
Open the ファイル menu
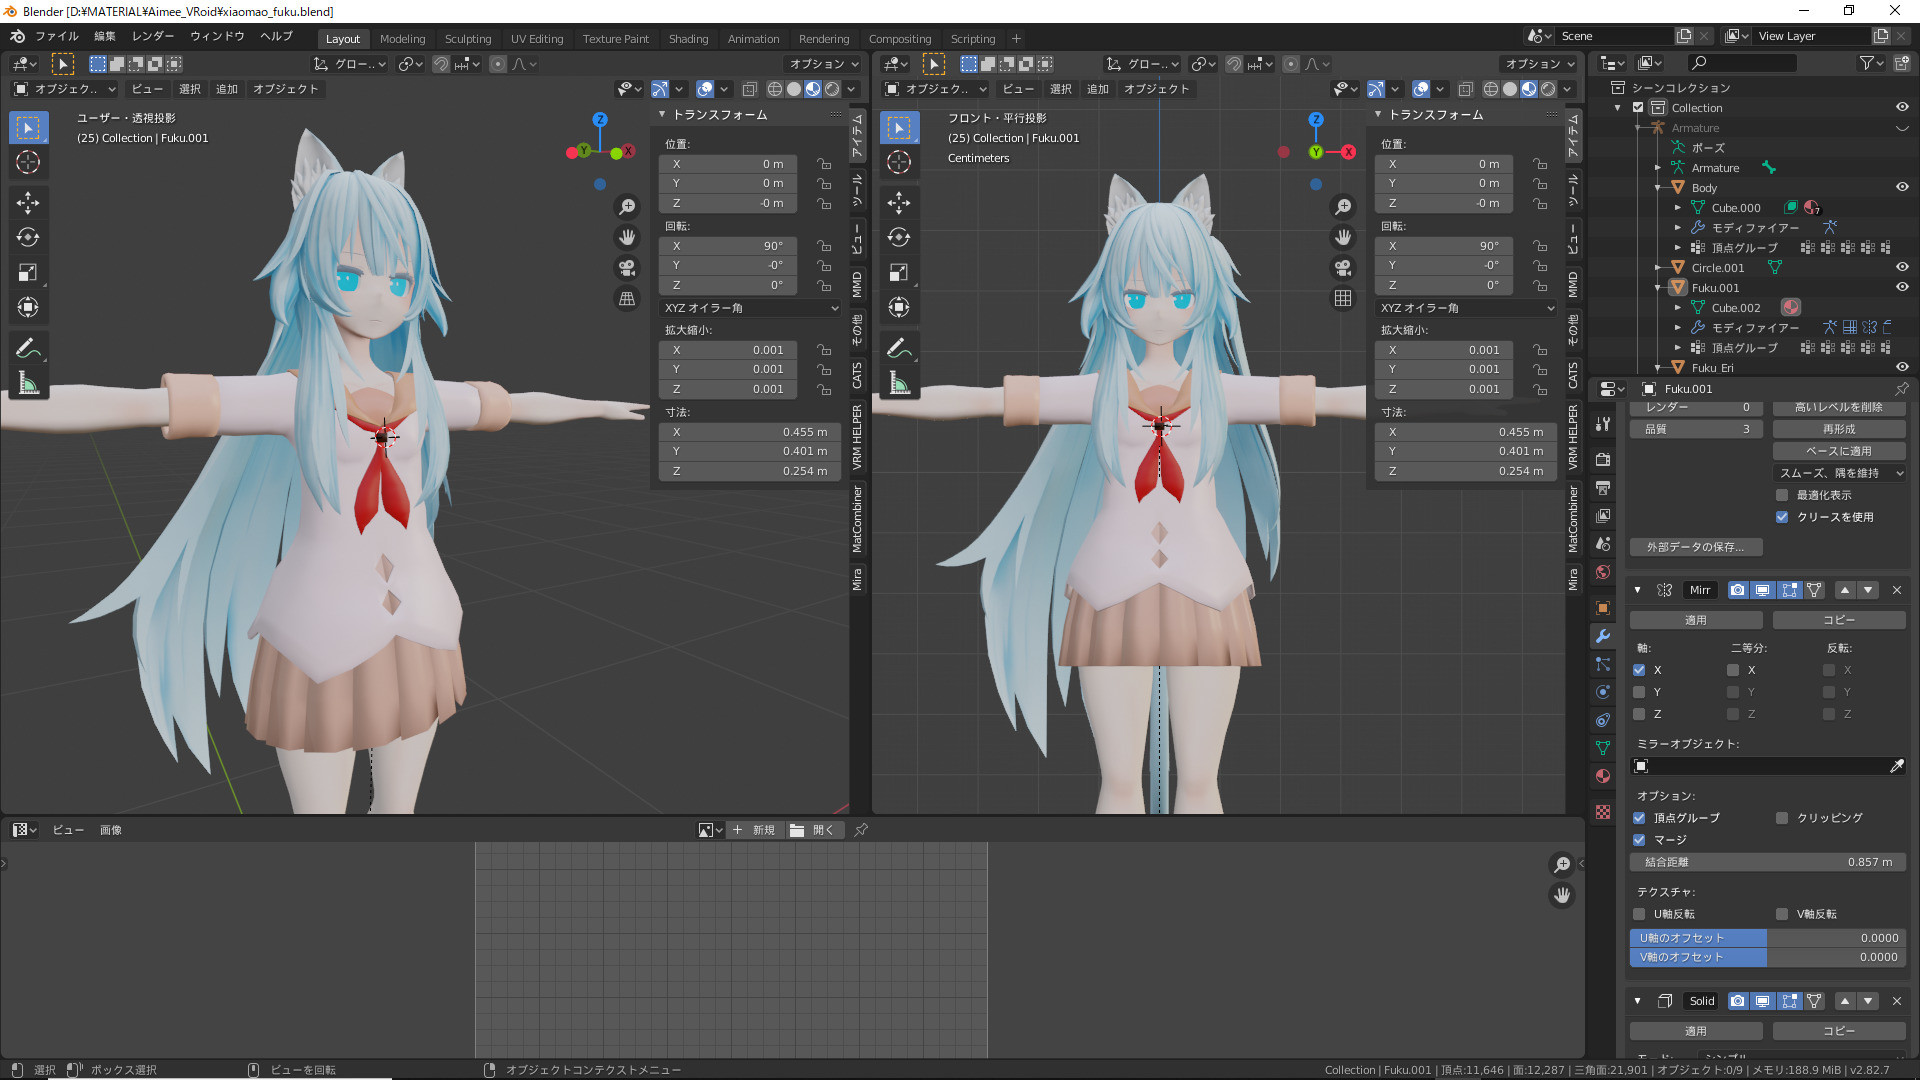[56, 36]
